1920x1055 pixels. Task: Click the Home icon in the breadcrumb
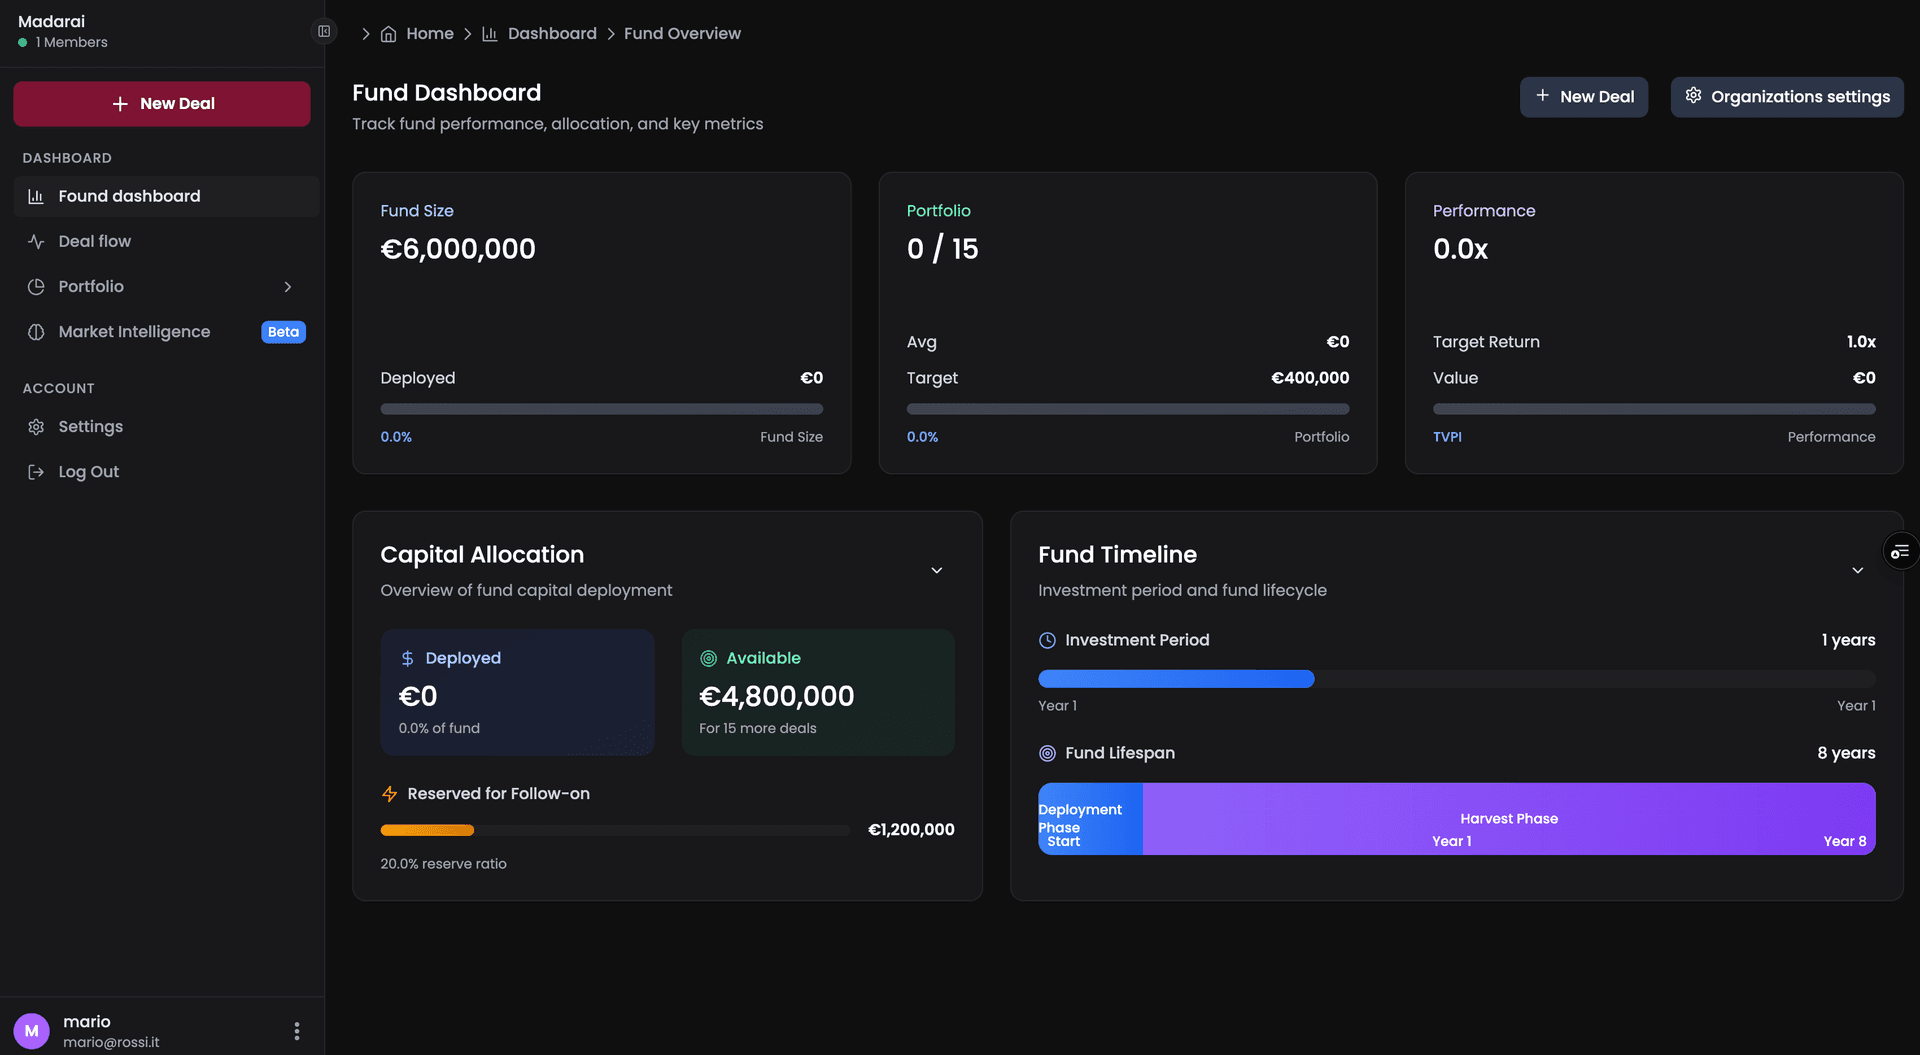[389, 32]
